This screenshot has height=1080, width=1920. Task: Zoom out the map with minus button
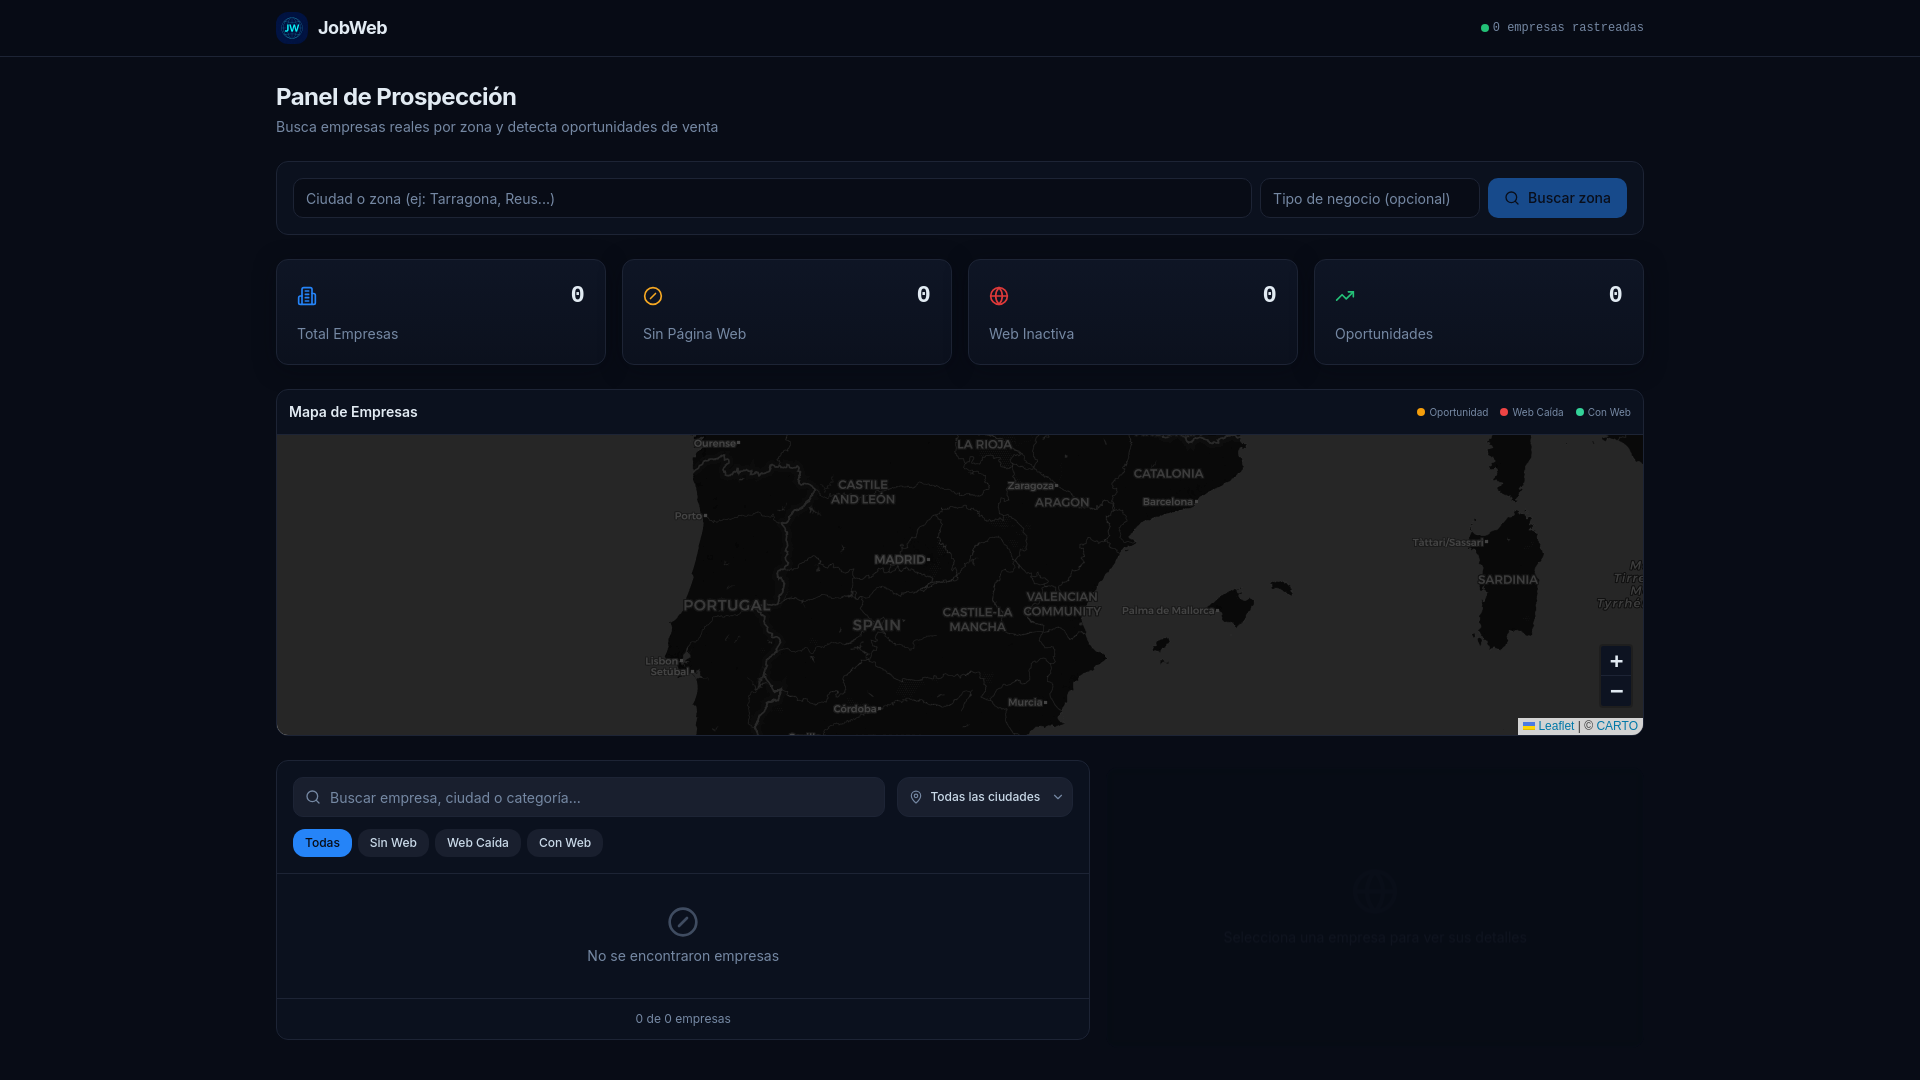point(1616,691)
